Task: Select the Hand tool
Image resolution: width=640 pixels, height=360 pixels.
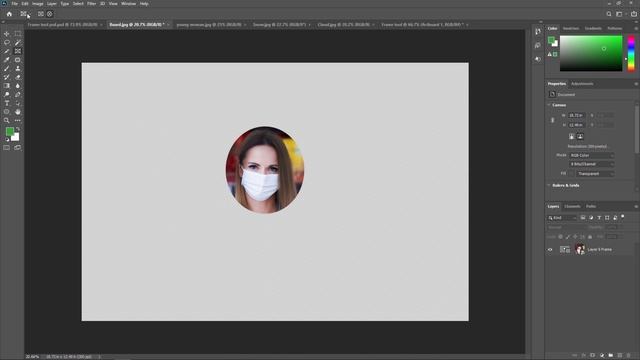Action: click(x=18, y=112)
